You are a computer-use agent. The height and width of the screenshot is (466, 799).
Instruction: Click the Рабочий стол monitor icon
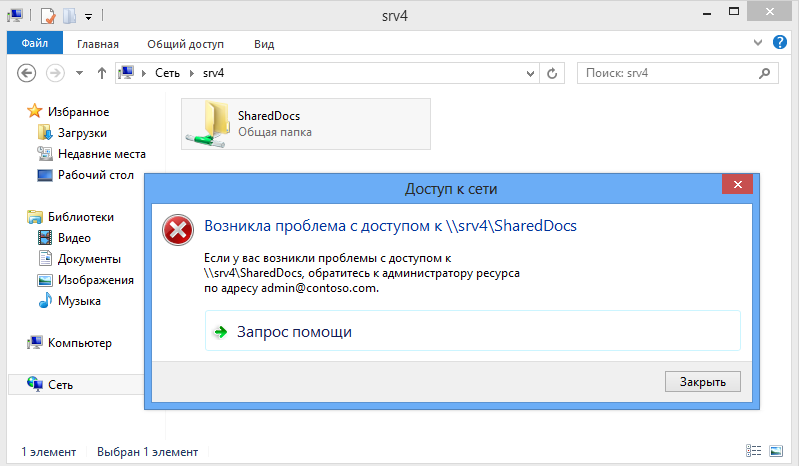(x=45, y=175)
